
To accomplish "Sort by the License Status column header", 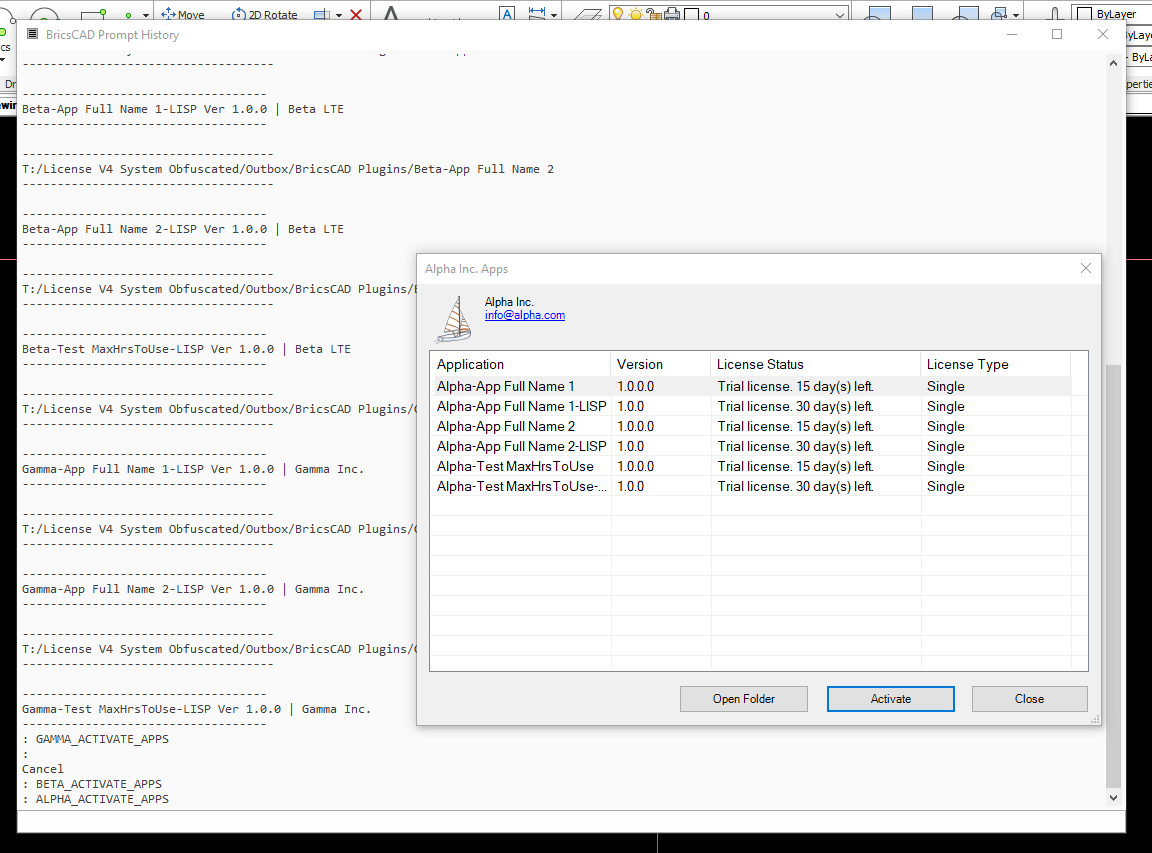I will click(816, 364).
